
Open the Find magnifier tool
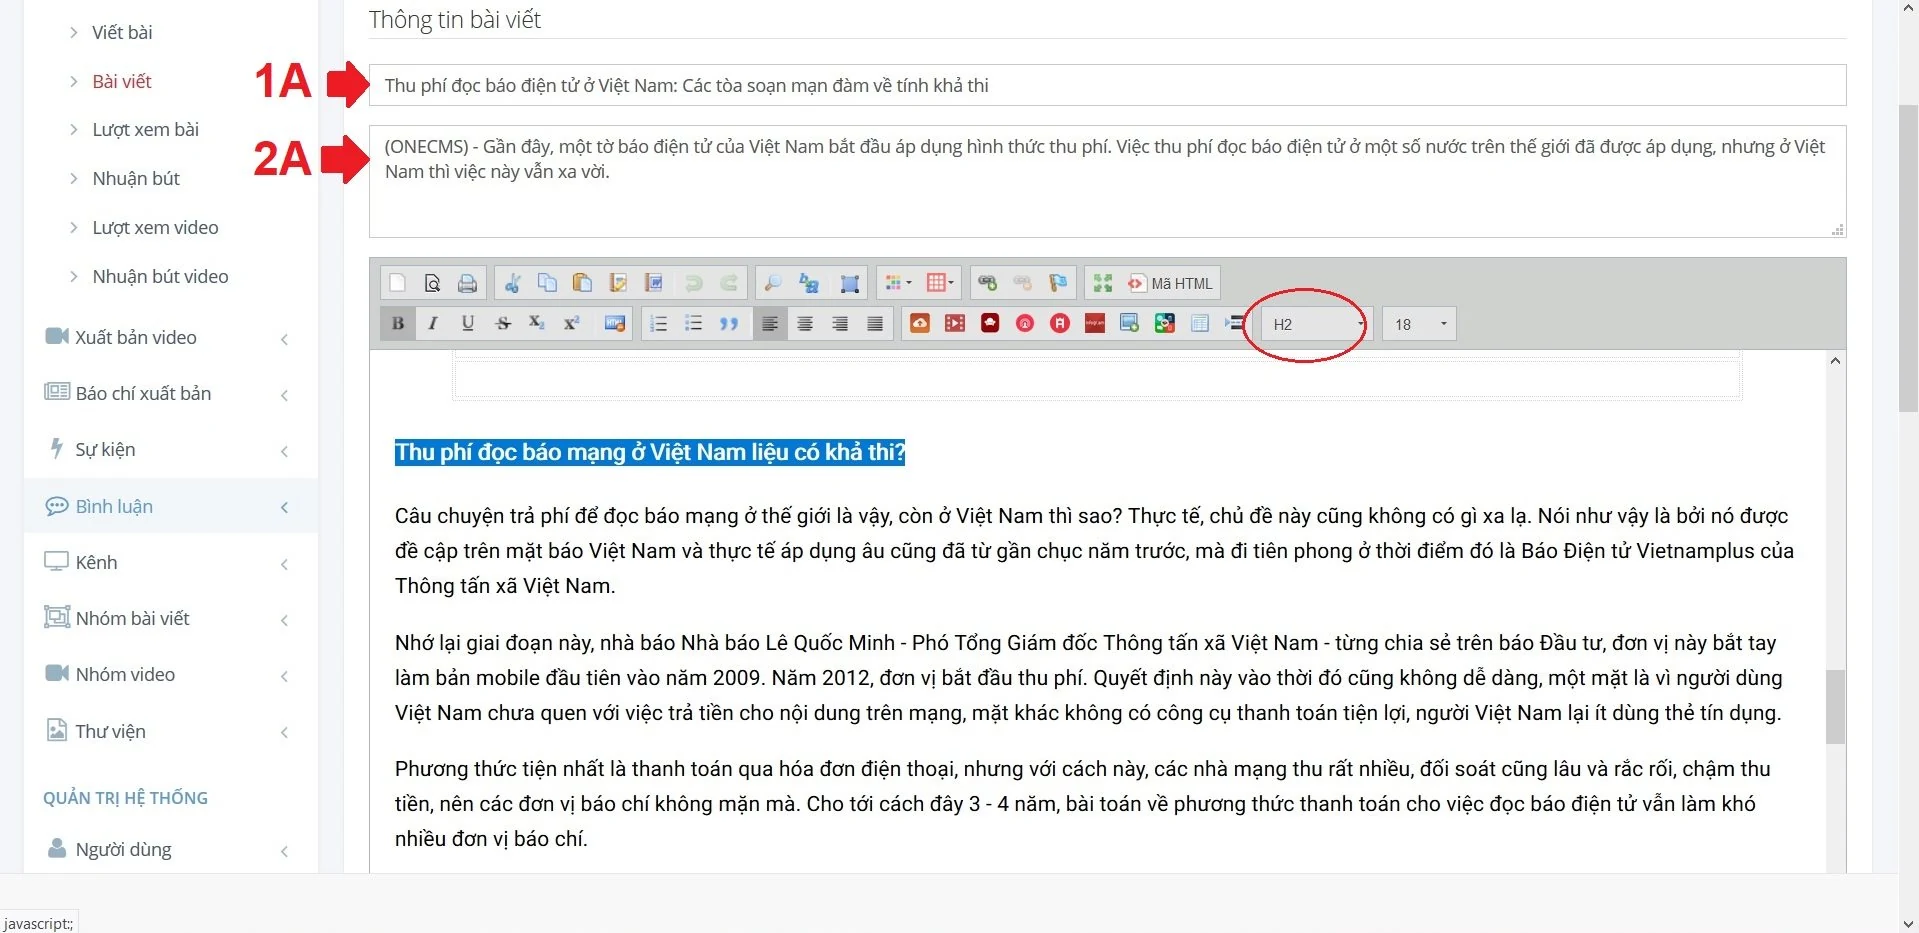click(773, 283)
